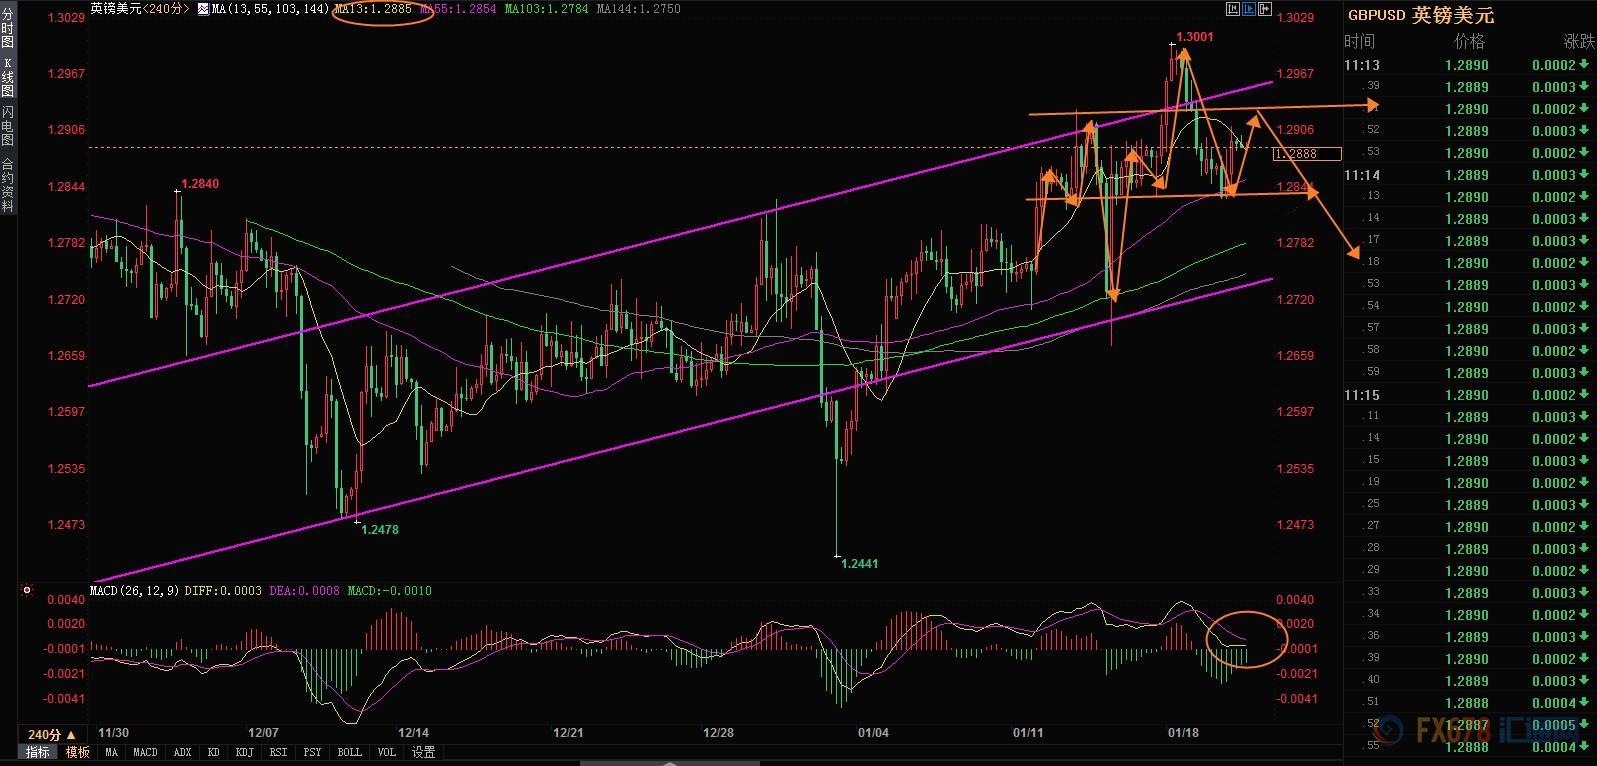Click the blue play-forward chart icon
Screen dimensions: 1597x766
pyautogui.click(x=1249, y=9)
